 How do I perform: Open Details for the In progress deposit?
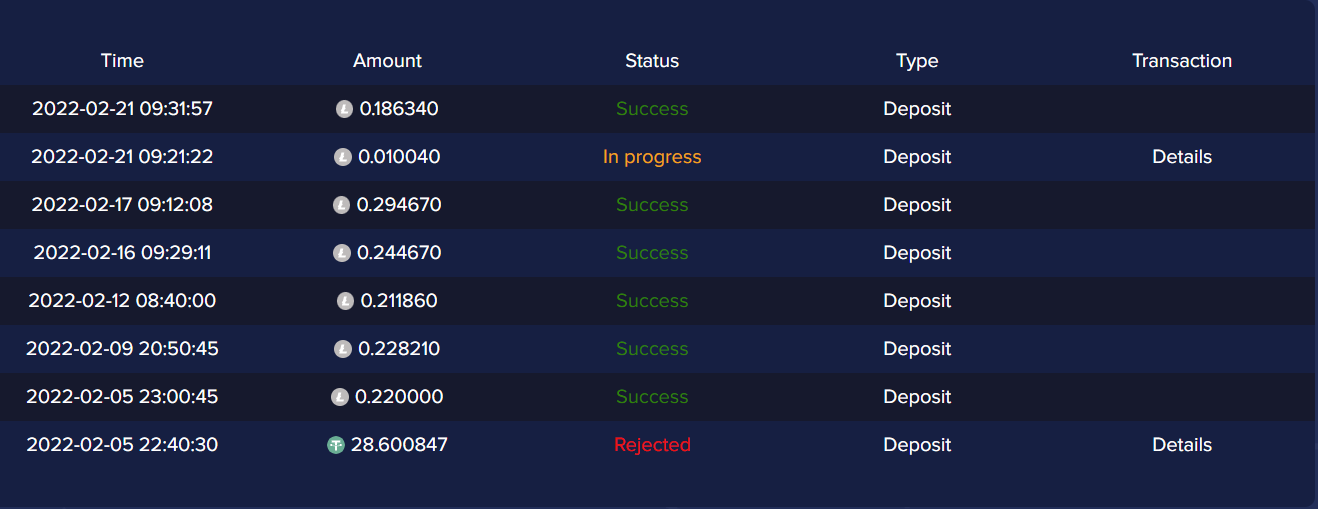click(x=1181, y=157)
